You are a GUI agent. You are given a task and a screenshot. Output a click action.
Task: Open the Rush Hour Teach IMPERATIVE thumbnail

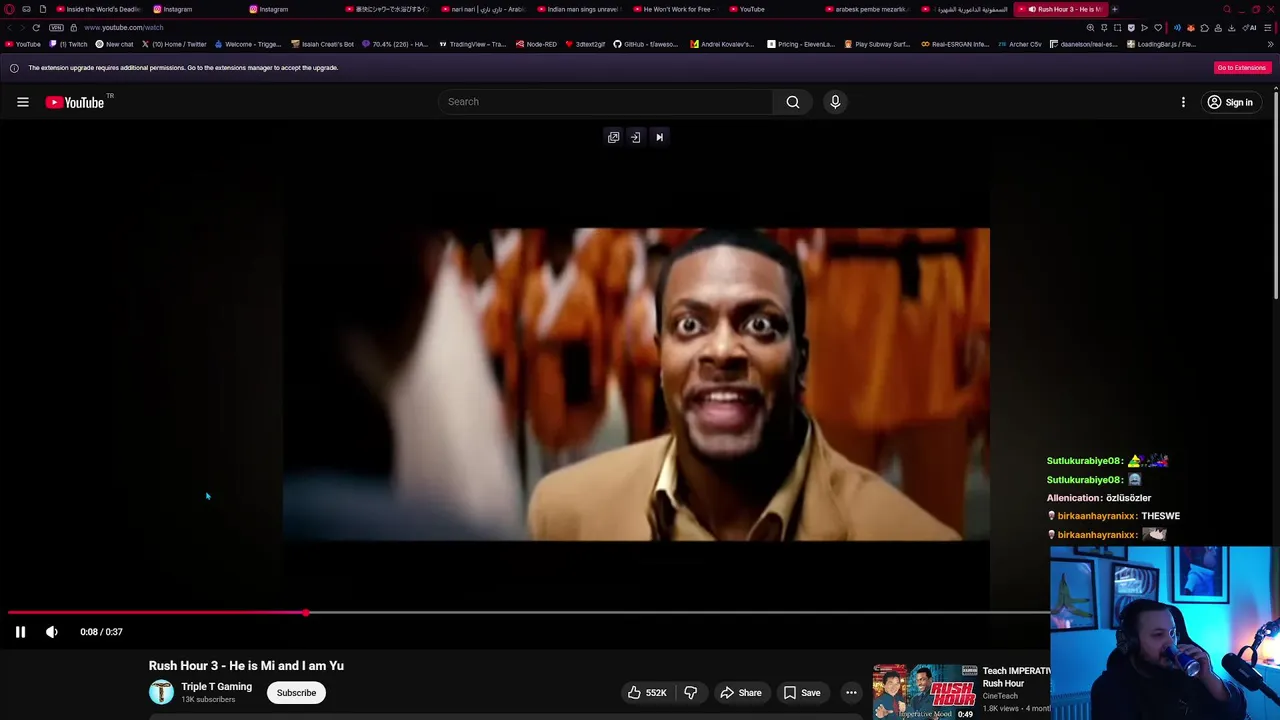click(925, 691)
